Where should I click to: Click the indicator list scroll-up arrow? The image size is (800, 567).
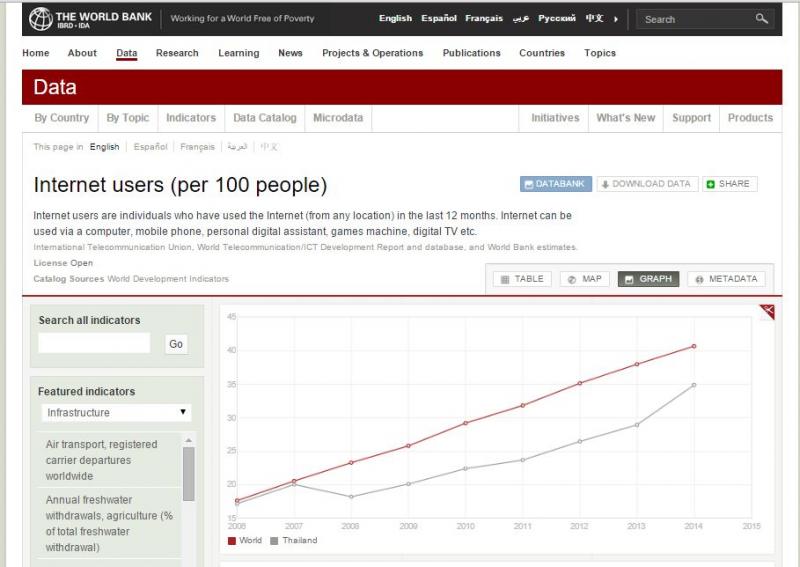tap(188, 440)
